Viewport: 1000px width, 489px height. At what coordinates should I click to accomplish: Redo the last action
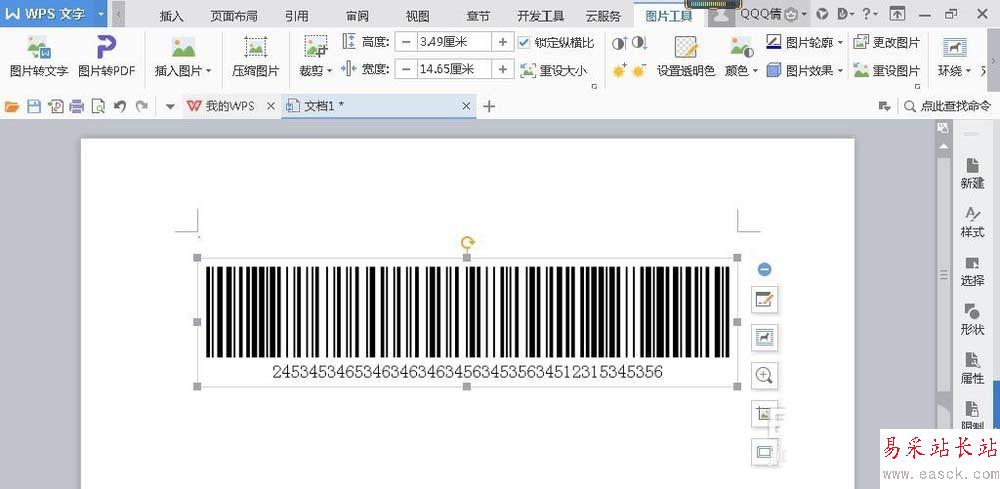[142, 106]
